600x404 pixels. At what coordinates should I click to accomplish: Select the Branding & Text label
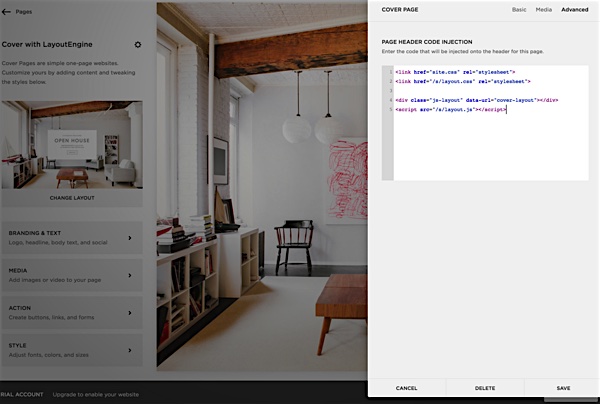pos(35,233)
